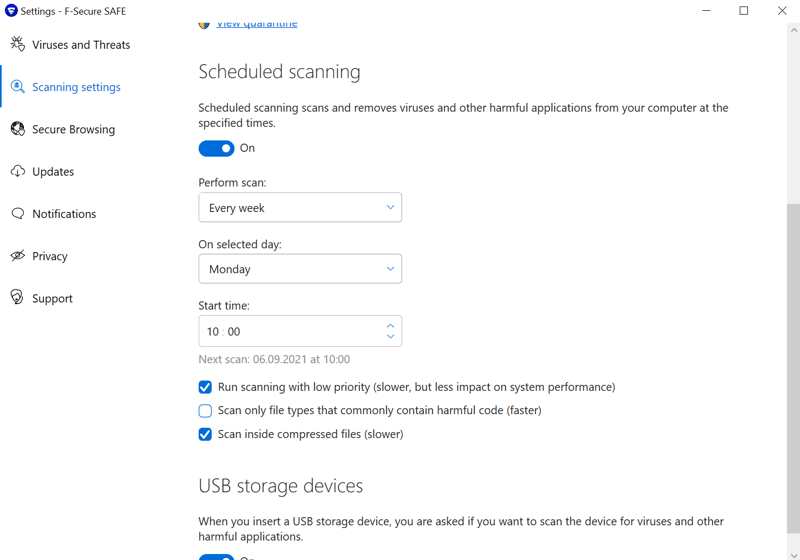
Task: Click the Updates cloud download icon
Action: pos(17,171)
